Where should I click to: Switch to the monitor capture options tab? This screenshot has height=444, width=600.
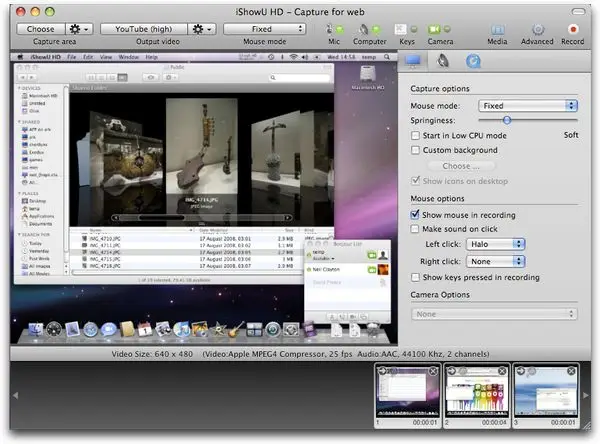click(413, 61)
